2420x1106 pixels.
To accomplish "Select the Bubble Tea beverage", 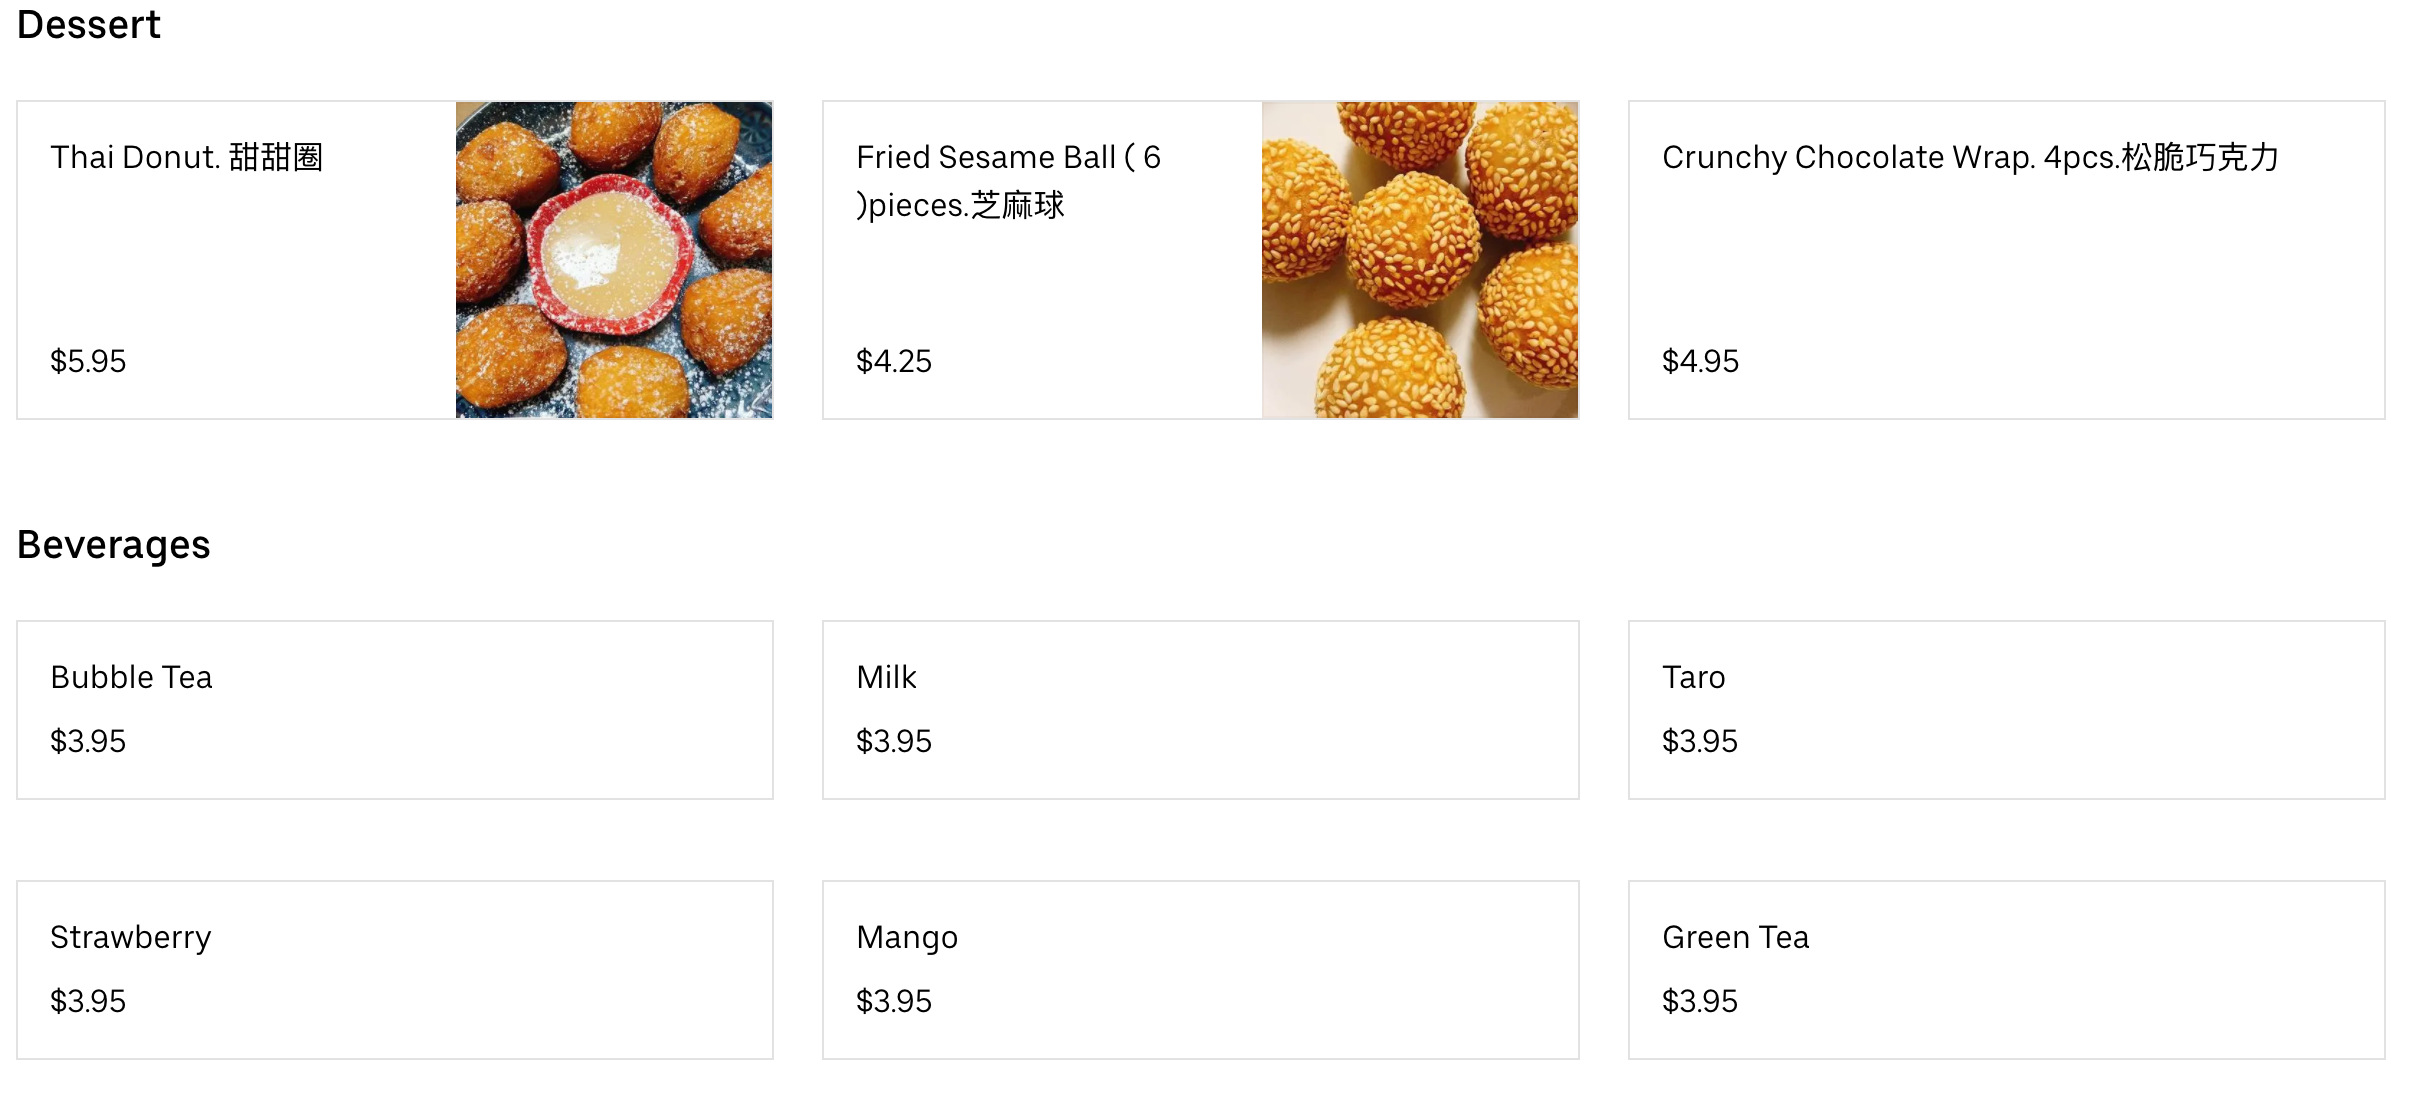I will (131, 677).
